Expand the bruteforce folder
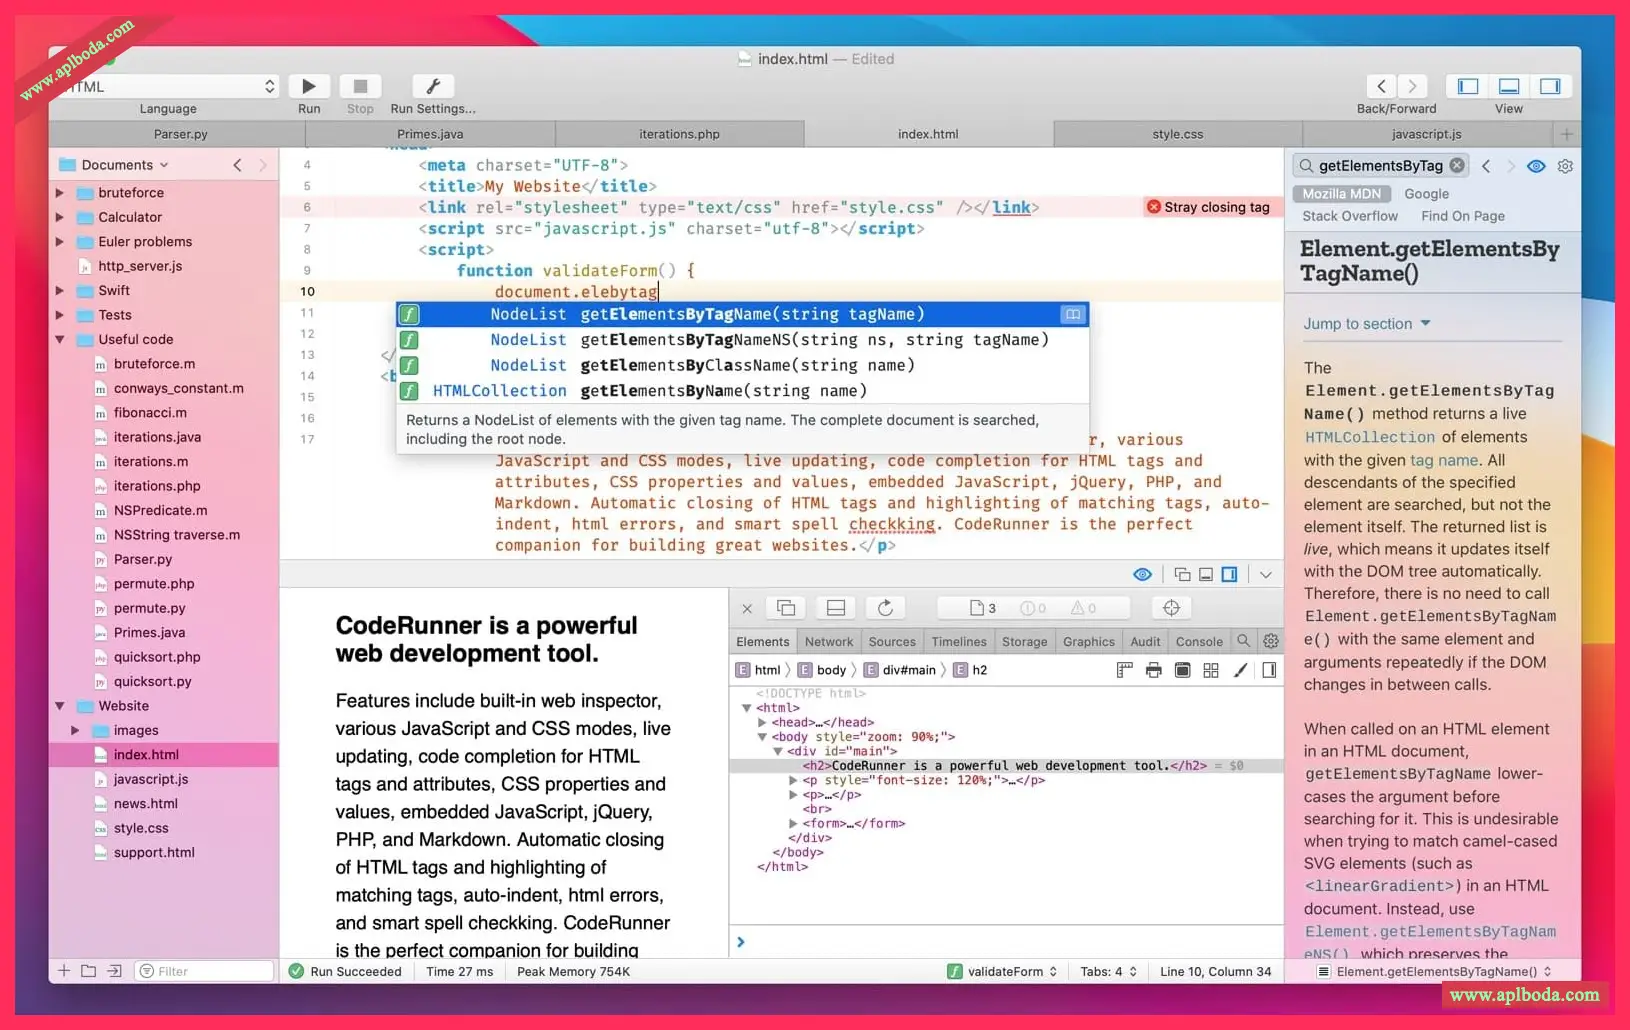 pos(60,193)
